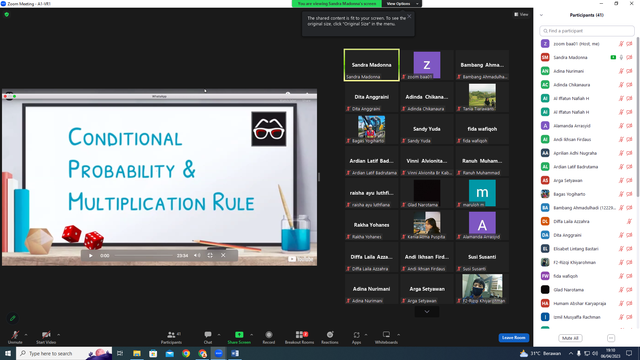The image size is (640, 360).
Task: Open the Reactions icon
Action: click(x=330, y=335)
